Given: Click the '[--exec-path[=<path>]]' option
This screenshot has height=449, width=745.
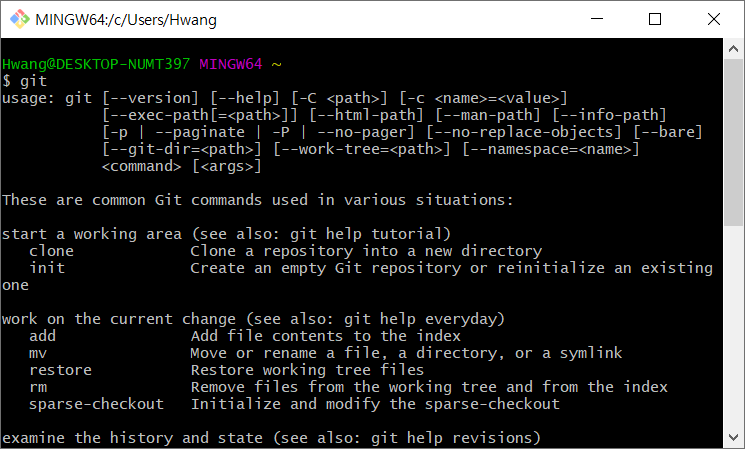Looking at the screenshot, I should (200, 115).
